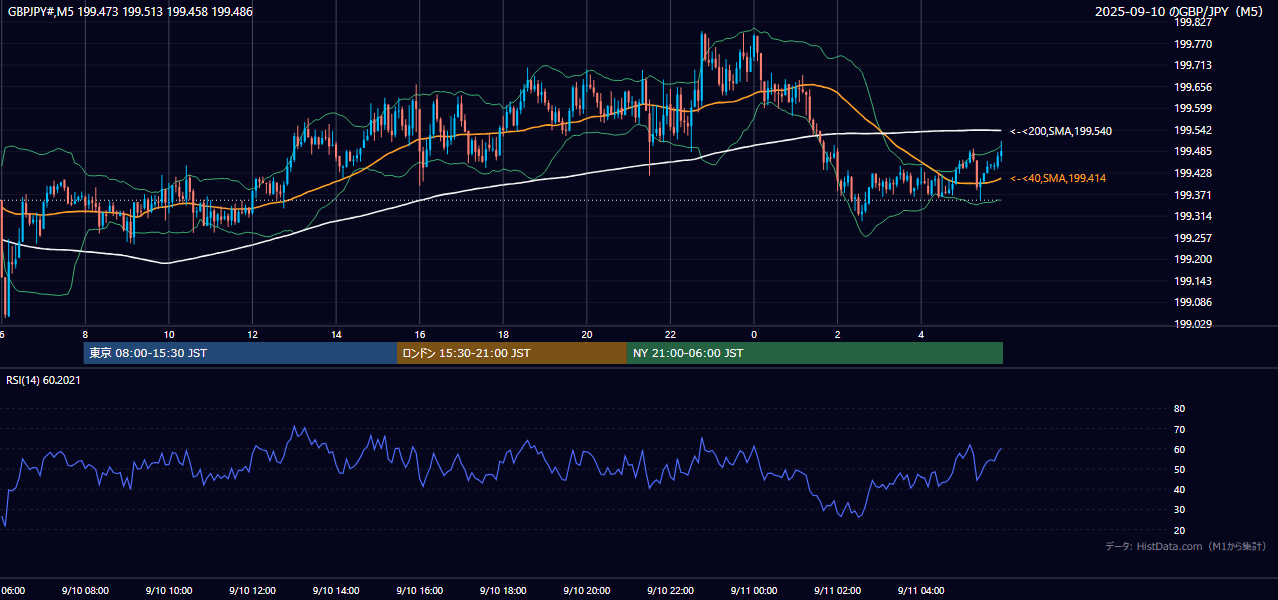Click the 9/10 10:00 date axis label

click(x=169, y=591)
